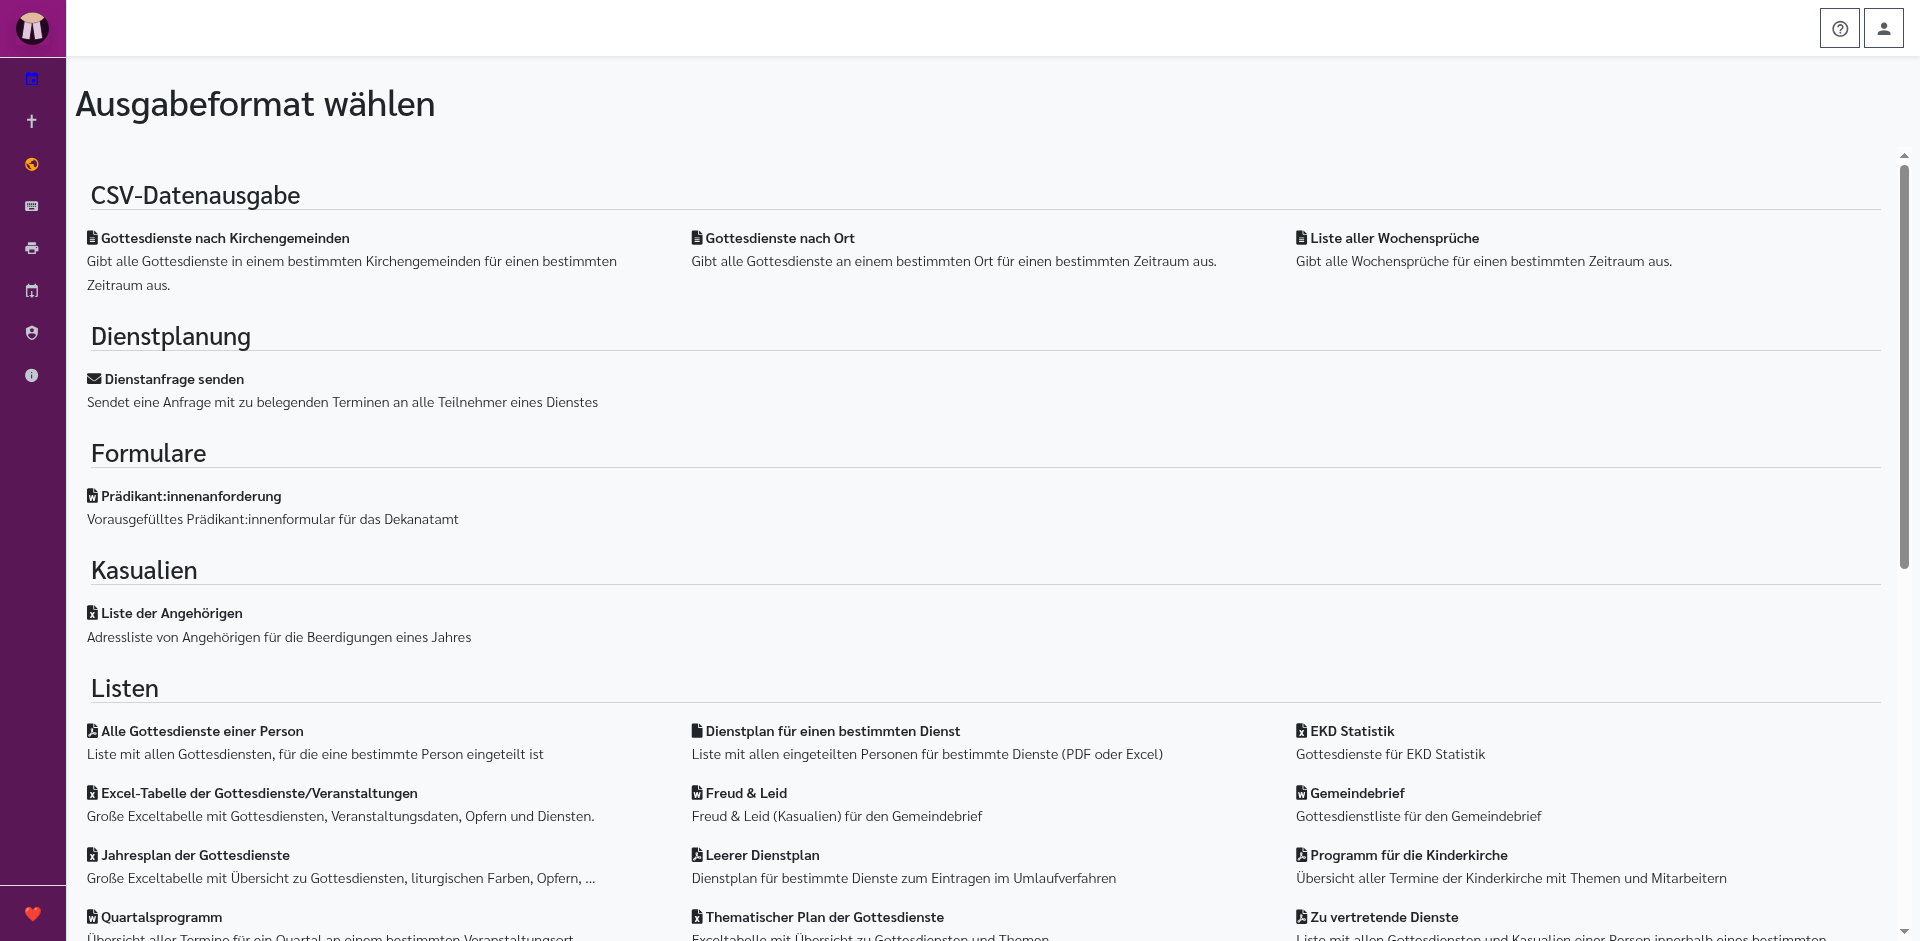
Task: Click the 'Ausgabeformat wählen' page heading
Action: tap(255, 104)
